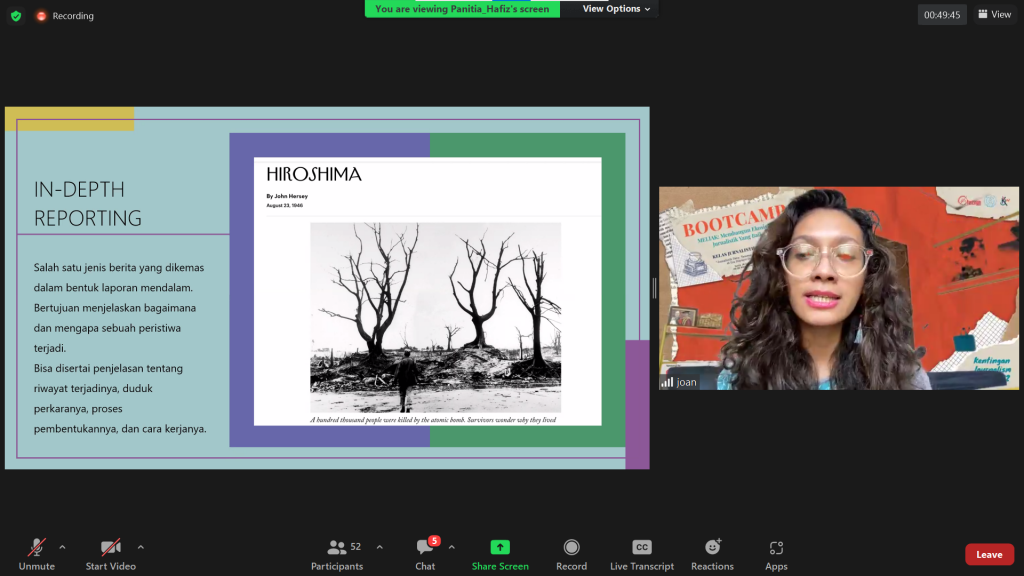Viewport: 1024px width, 576px height.
Task: Click the joan name label on video
Action: [x=686, y=382]
